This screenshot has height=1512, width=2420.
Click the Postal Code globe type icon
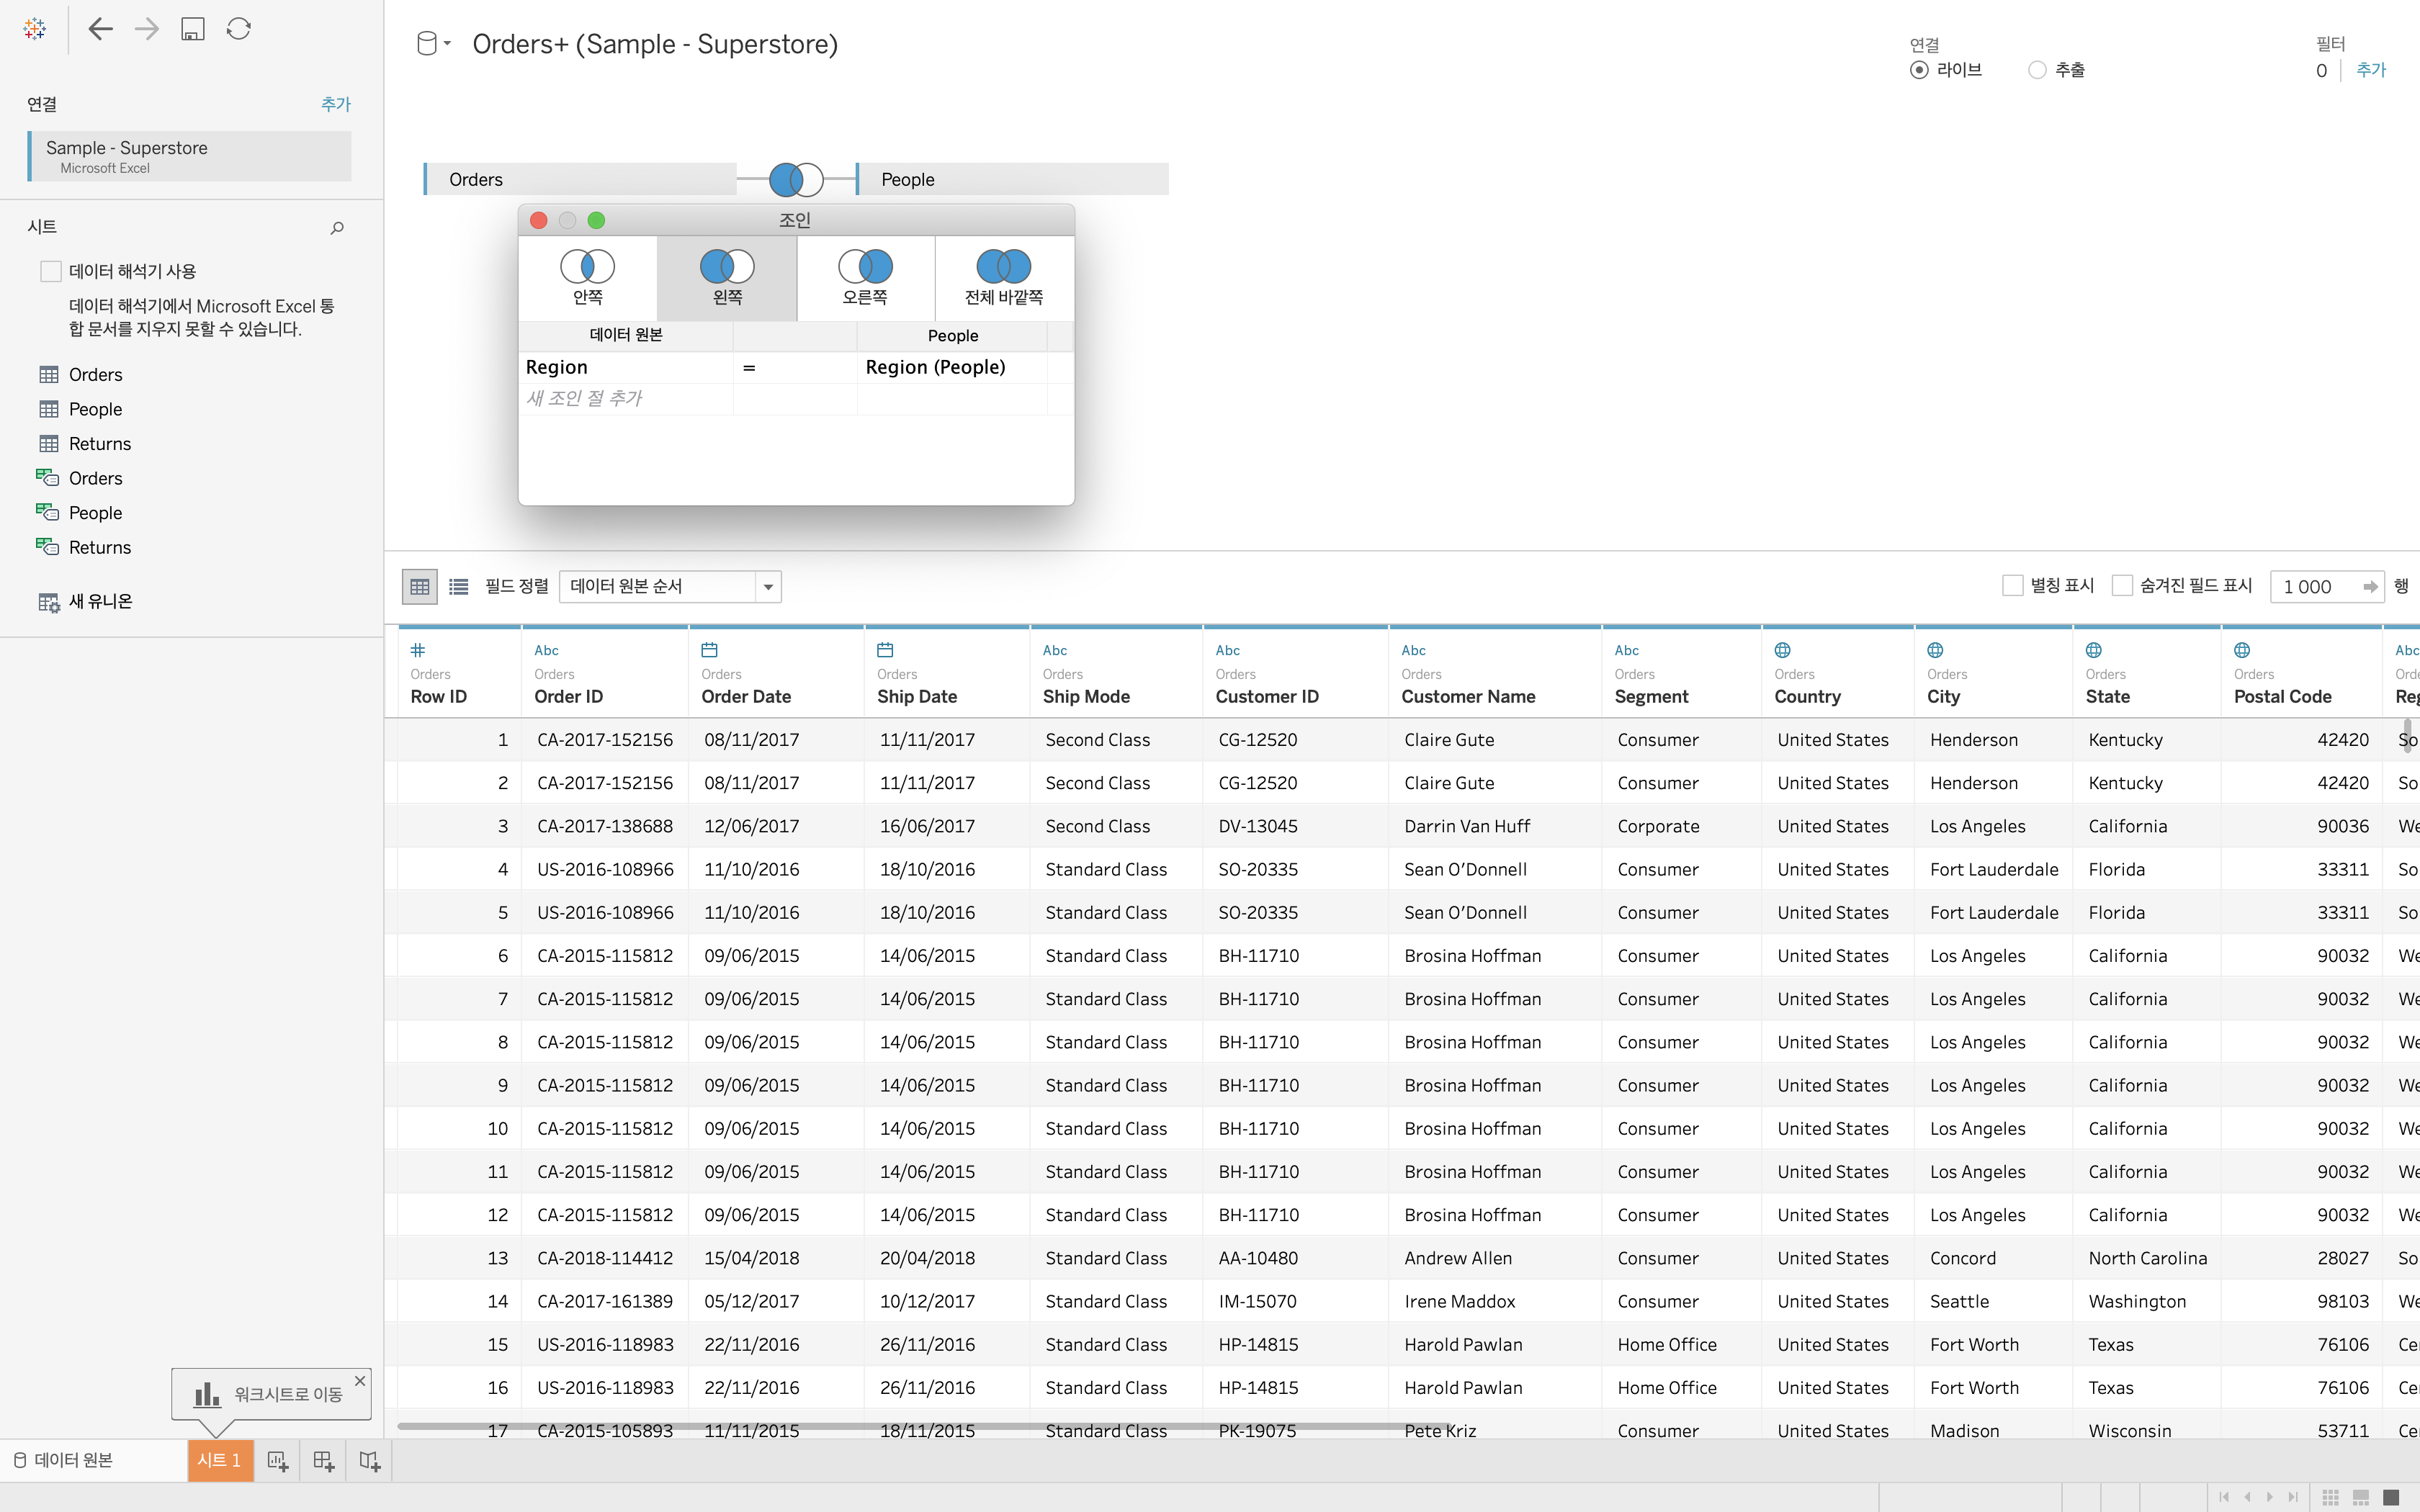click(x=2242, y=650)
